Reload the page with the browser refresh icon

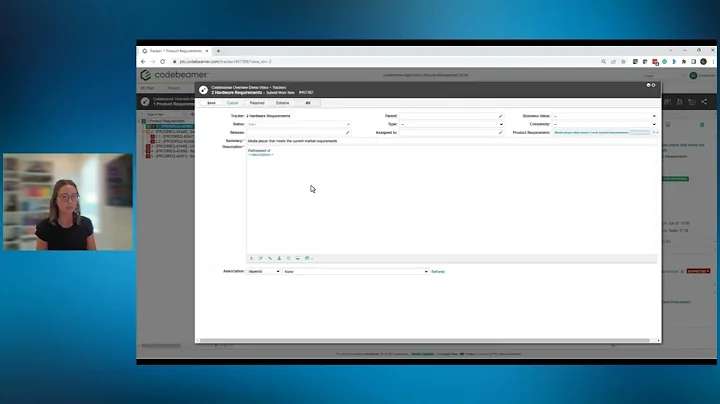click(163, 62)
